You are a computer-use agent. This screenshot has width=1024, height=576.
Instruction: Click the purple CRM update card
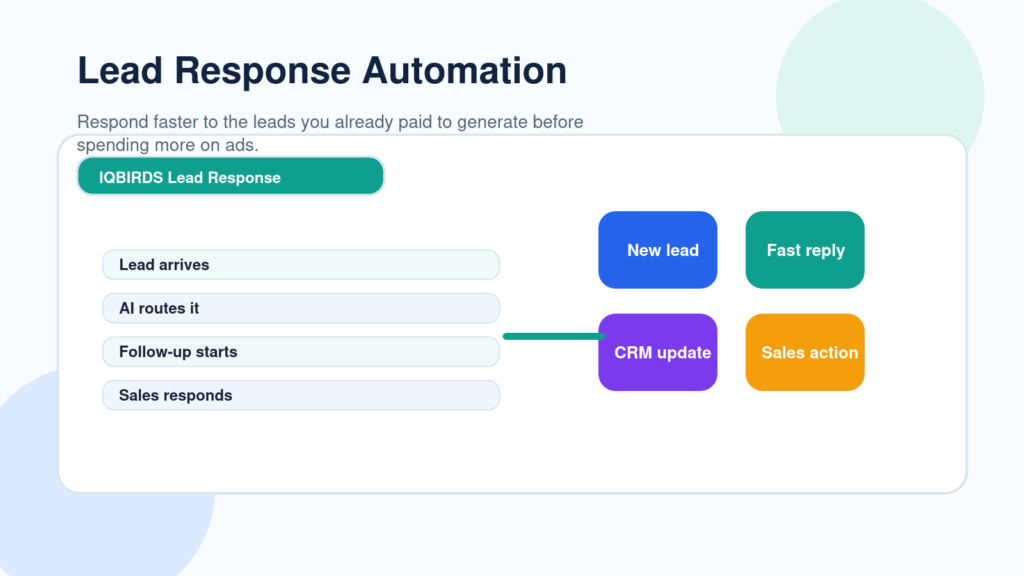point(658,353)
